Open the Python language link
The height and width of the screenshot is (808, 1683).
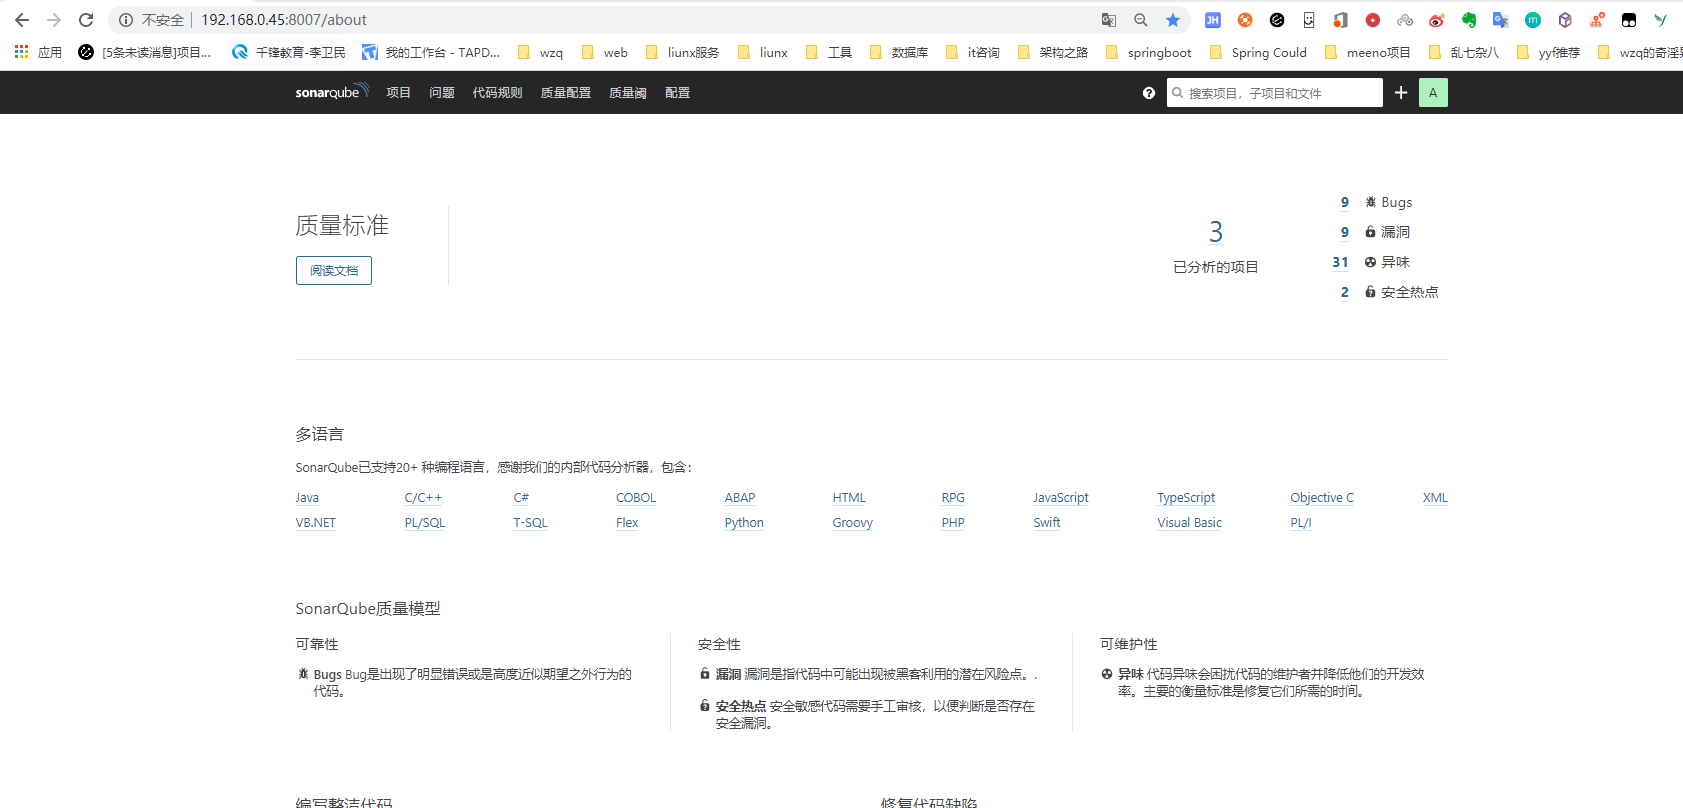coord(744,523)
